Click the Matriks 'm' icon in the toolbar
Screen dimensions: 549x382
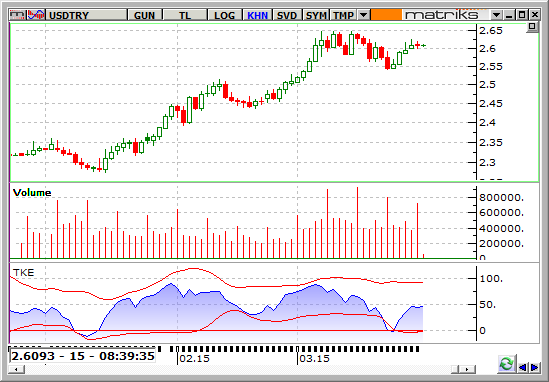pyautogui.click(x=18, y=15)
